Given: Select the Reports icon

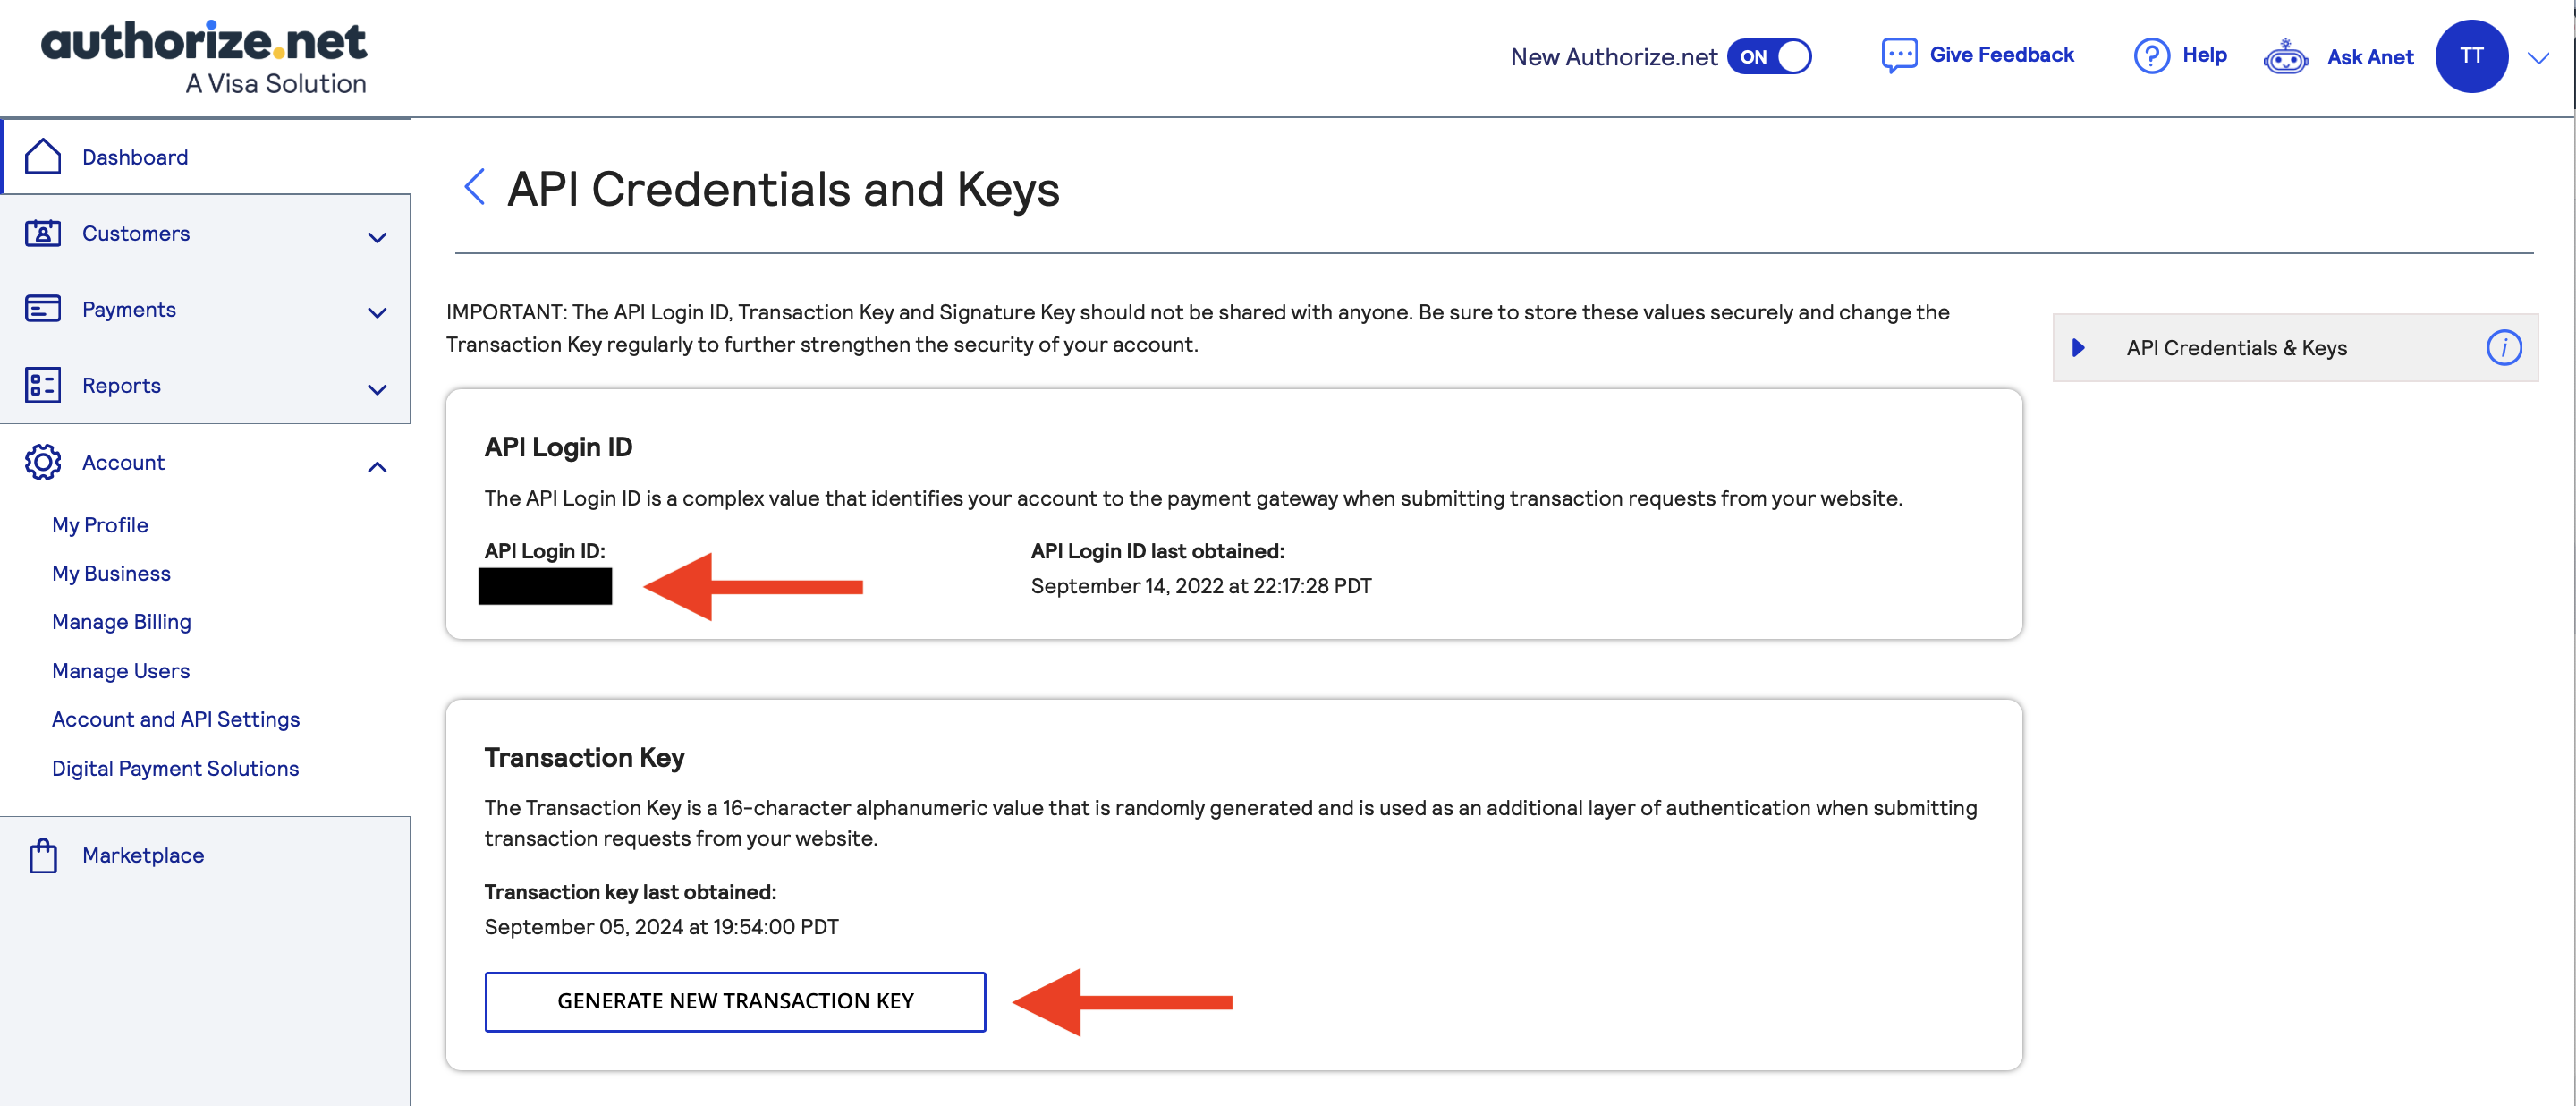Looking at the screenshot, I should [43, 385].
